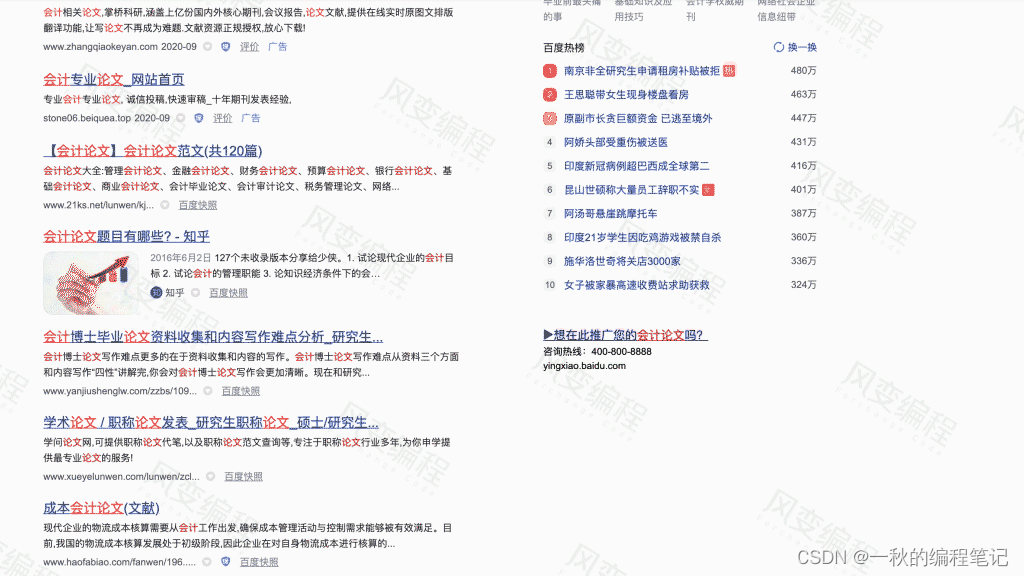Open hot topic 原副市长贪巨额资金 已逃至境外
This screenshot has height=576, width=1024.
pos(638,118)
